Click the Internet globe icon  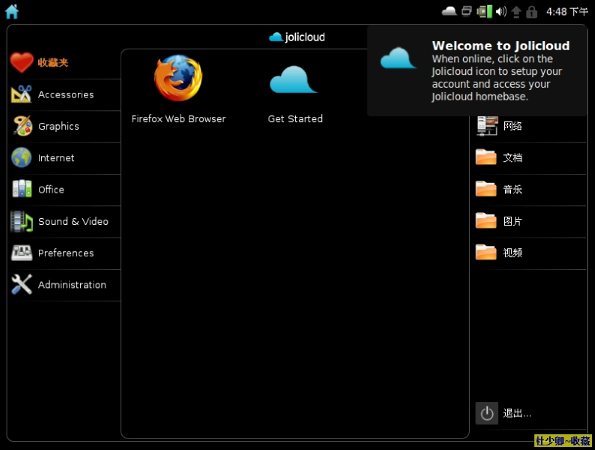pos(21,157)
